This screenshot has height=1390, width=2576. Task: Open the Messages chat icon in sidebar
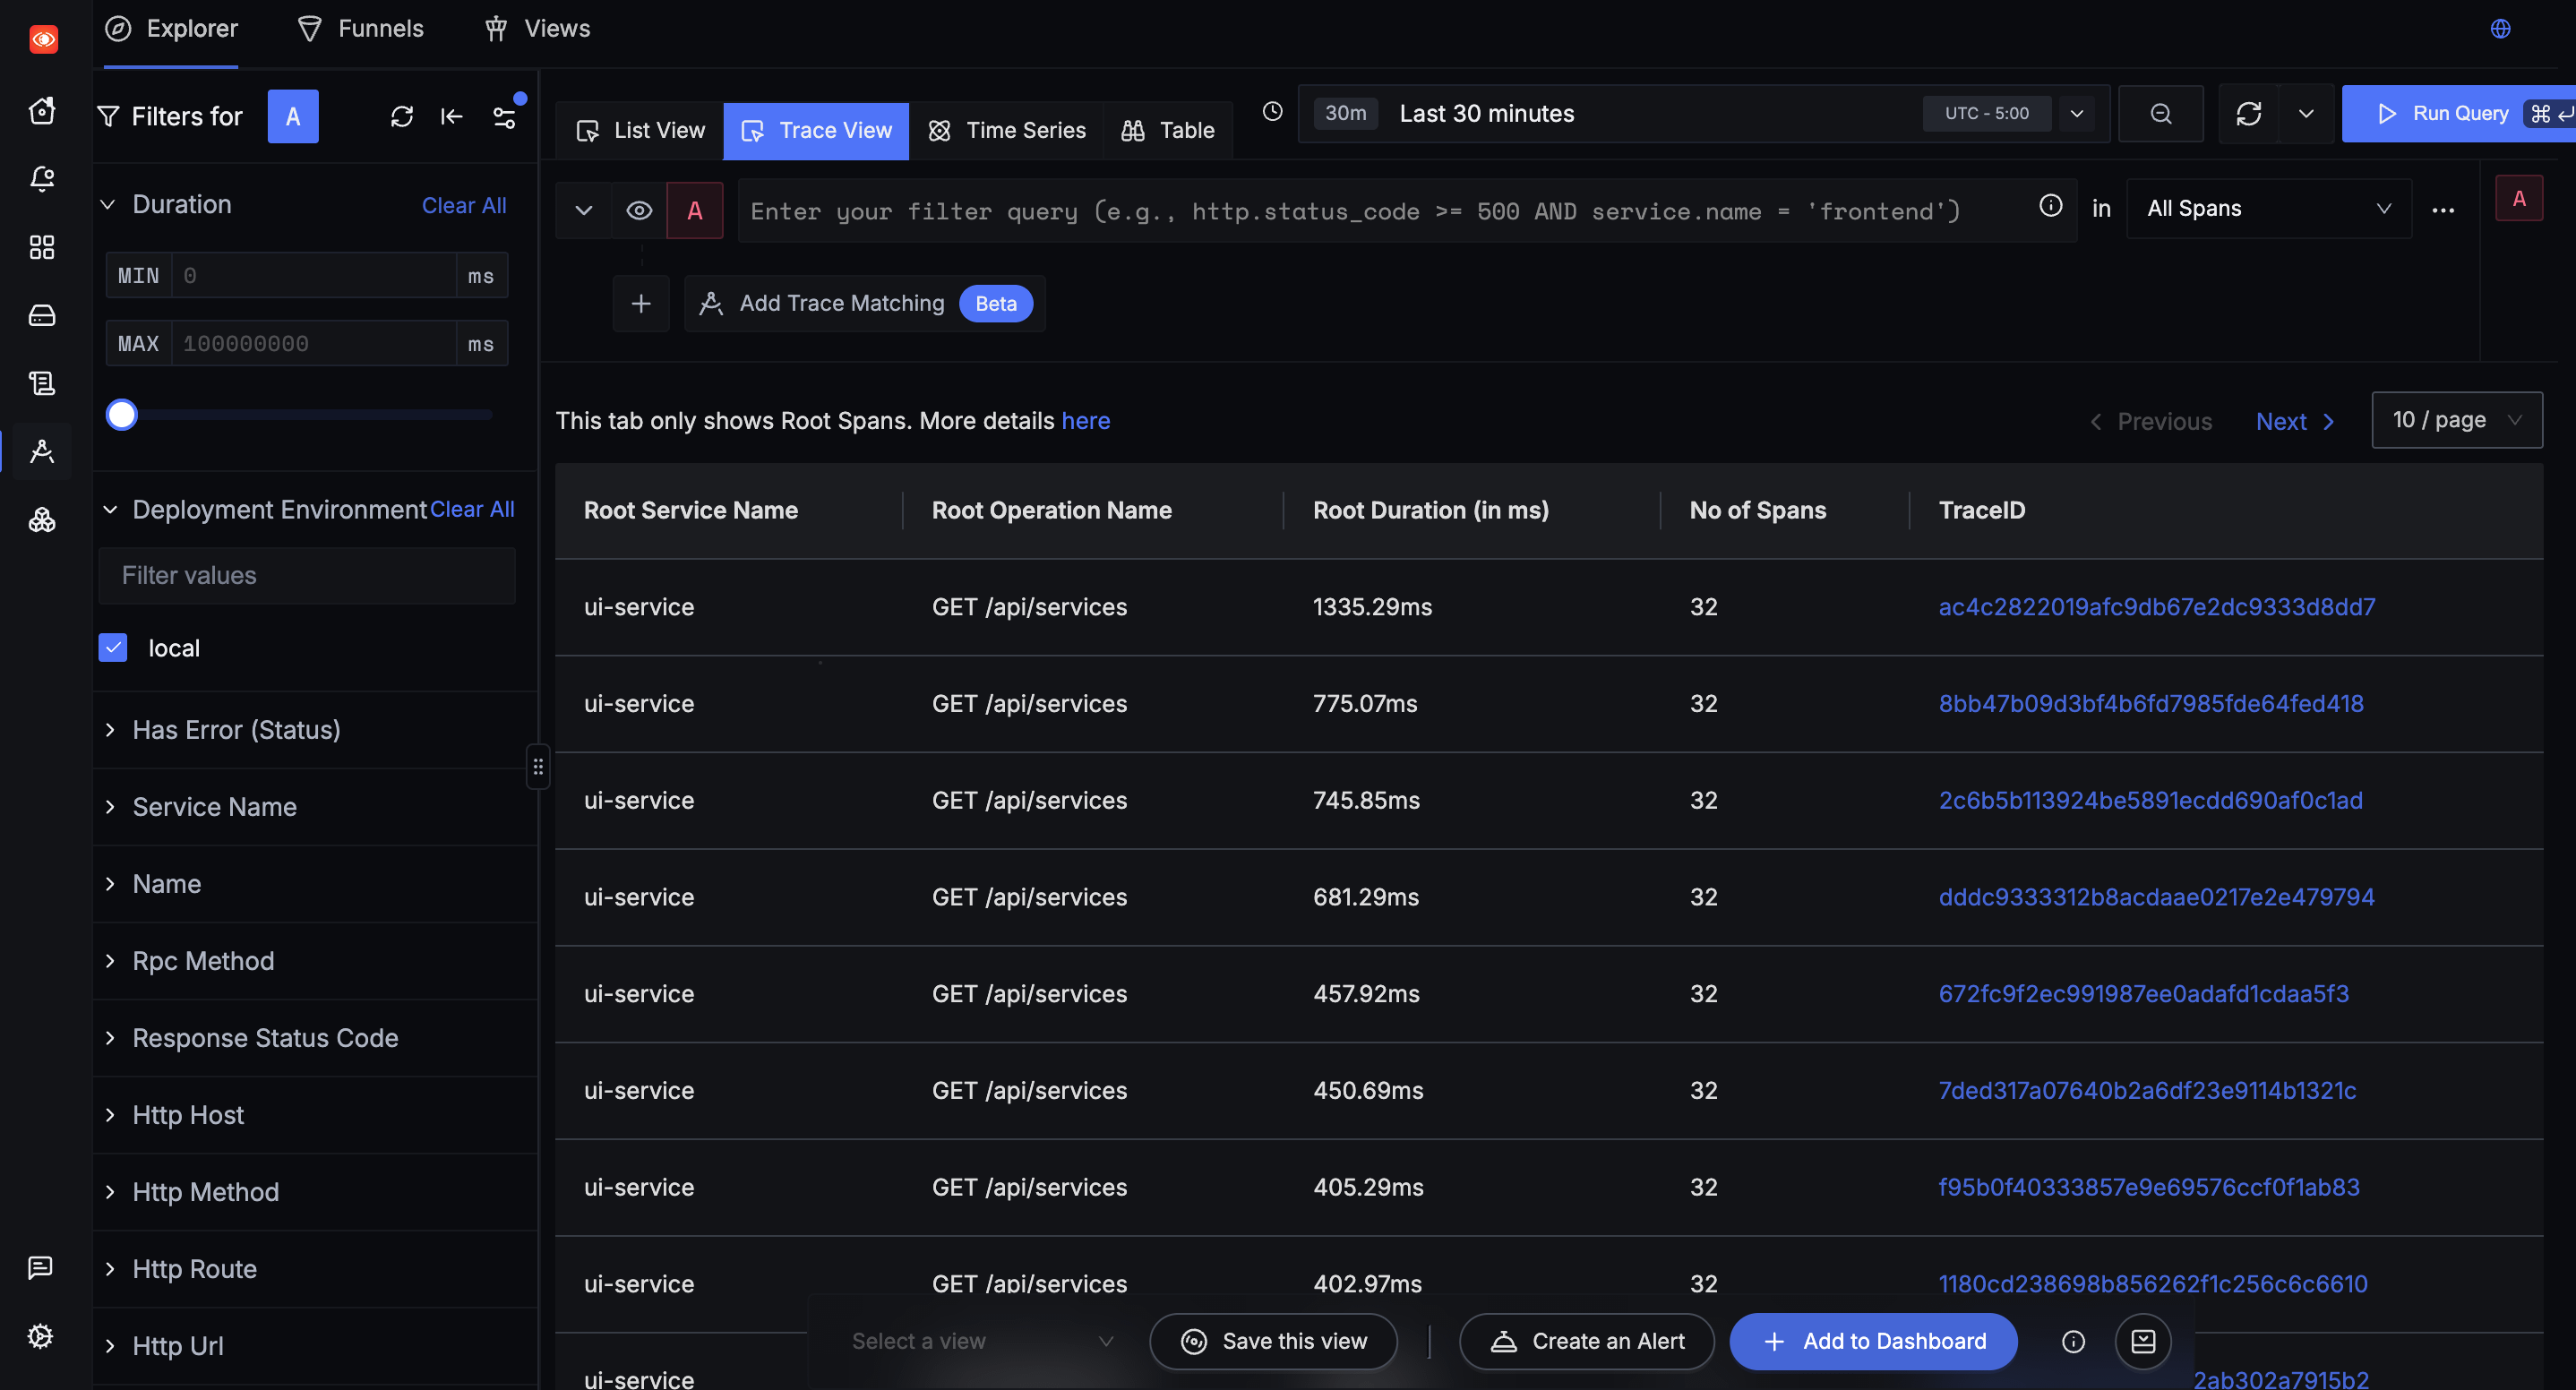coord(40,1267)
